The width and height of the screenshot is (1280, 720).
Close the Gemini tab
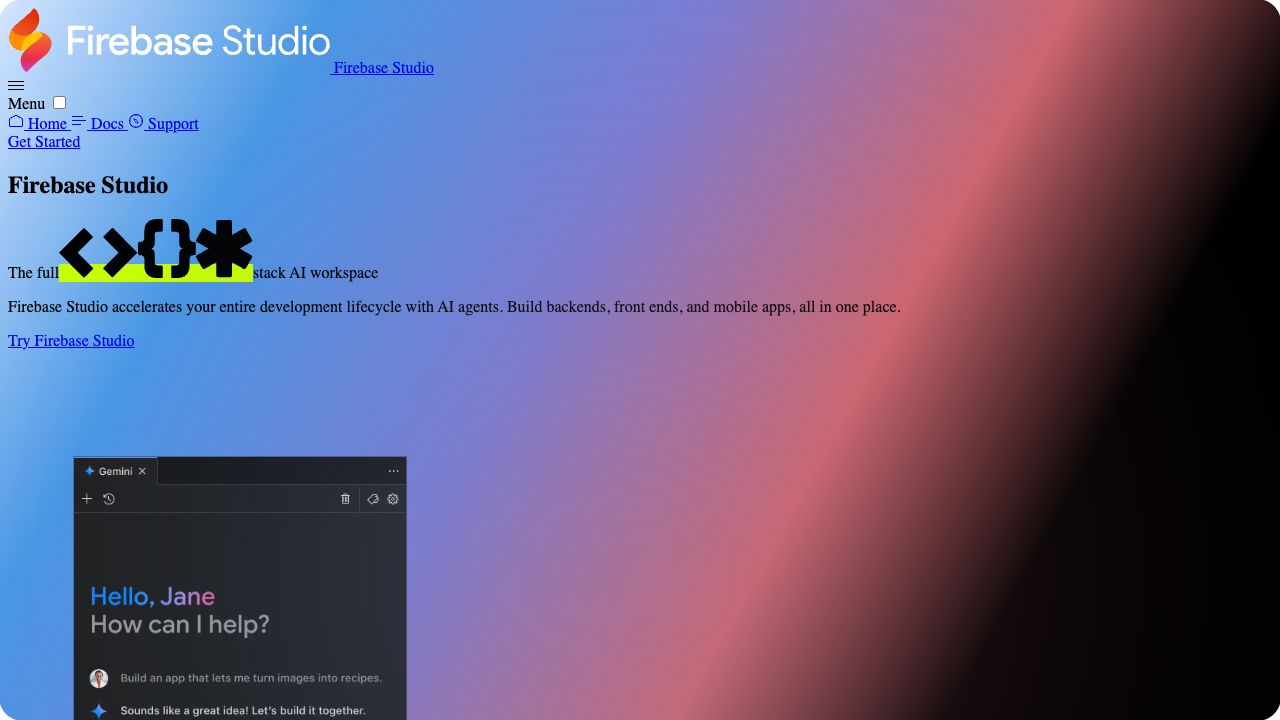(x=142, y=471)
